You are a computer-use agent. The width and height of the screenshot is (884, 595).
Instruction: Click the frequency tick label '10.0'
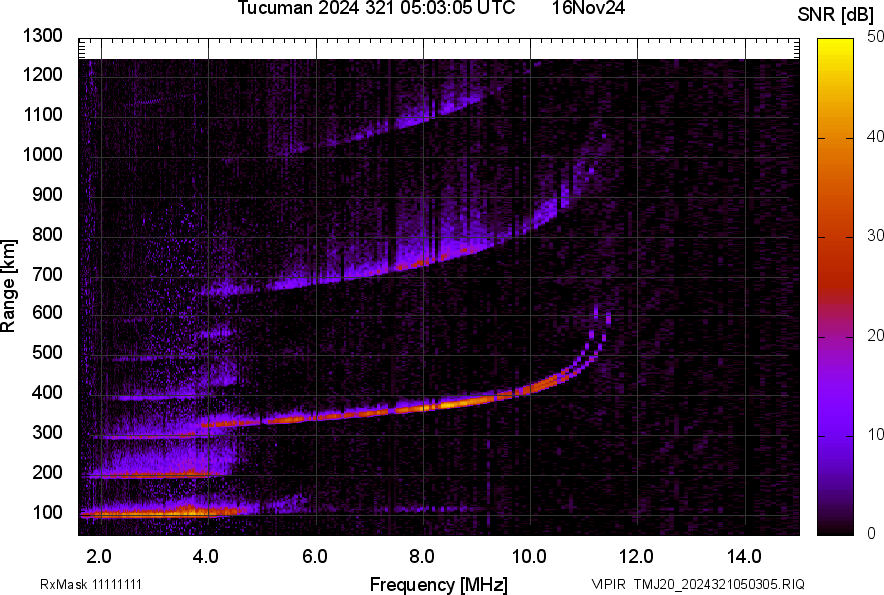(x=529, y=557)
